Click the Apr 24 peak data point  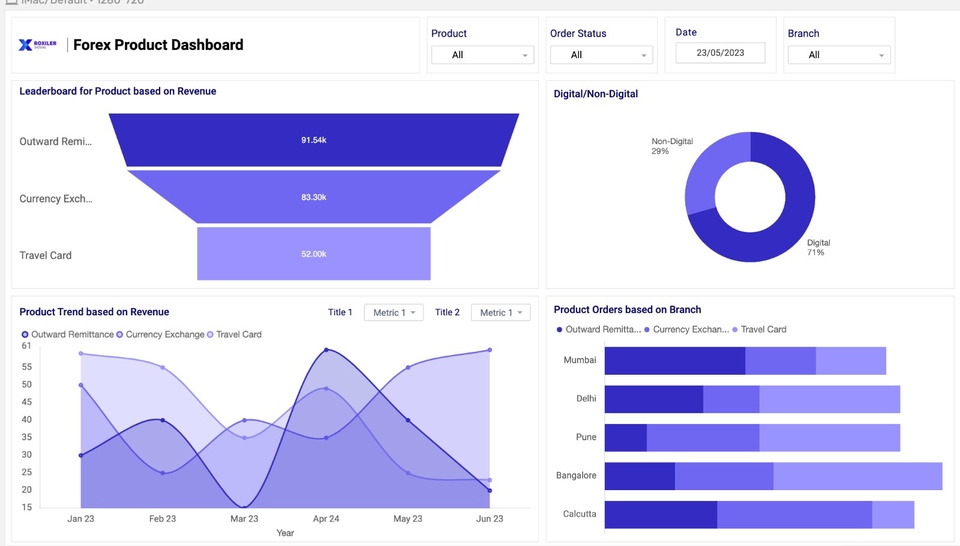tap(326, 351)
